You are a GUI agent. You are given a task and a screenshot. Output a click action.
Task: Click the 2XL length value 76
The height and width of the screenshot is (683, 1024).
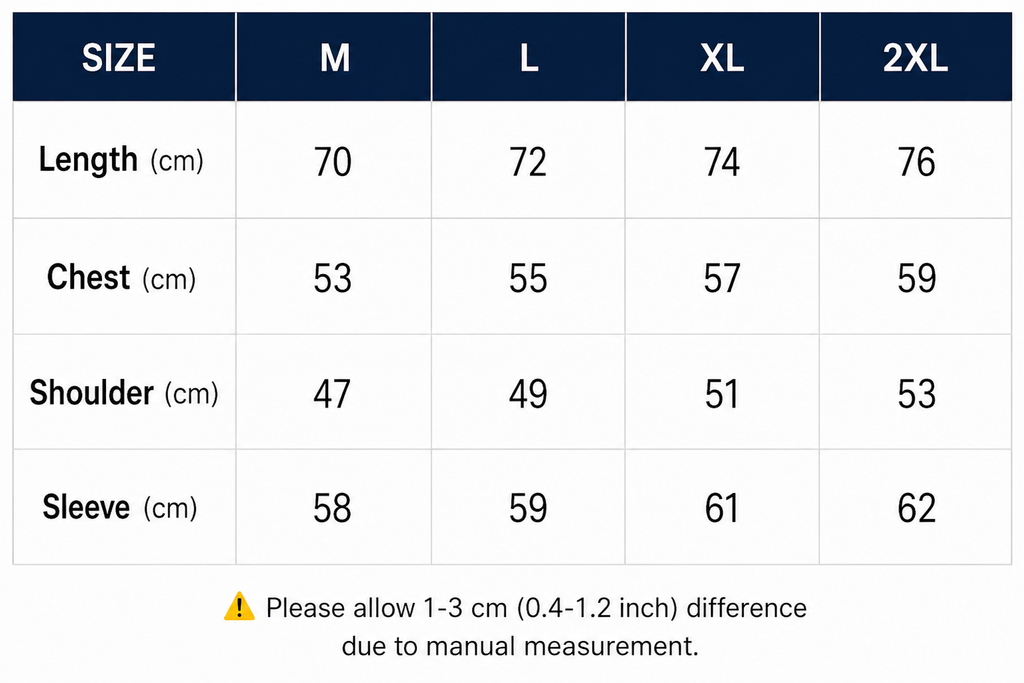coord(916,162)
